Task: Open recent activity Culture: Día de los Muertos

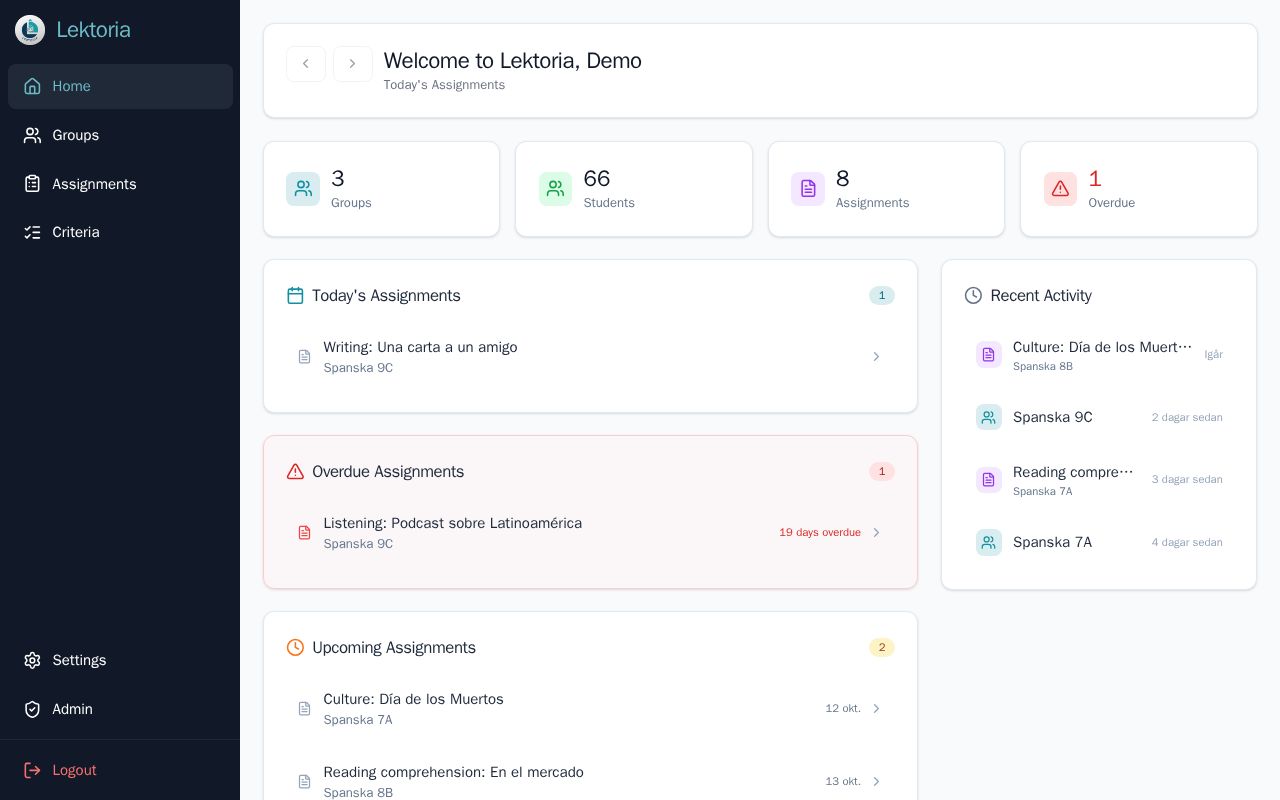Action: [1099, 355]
